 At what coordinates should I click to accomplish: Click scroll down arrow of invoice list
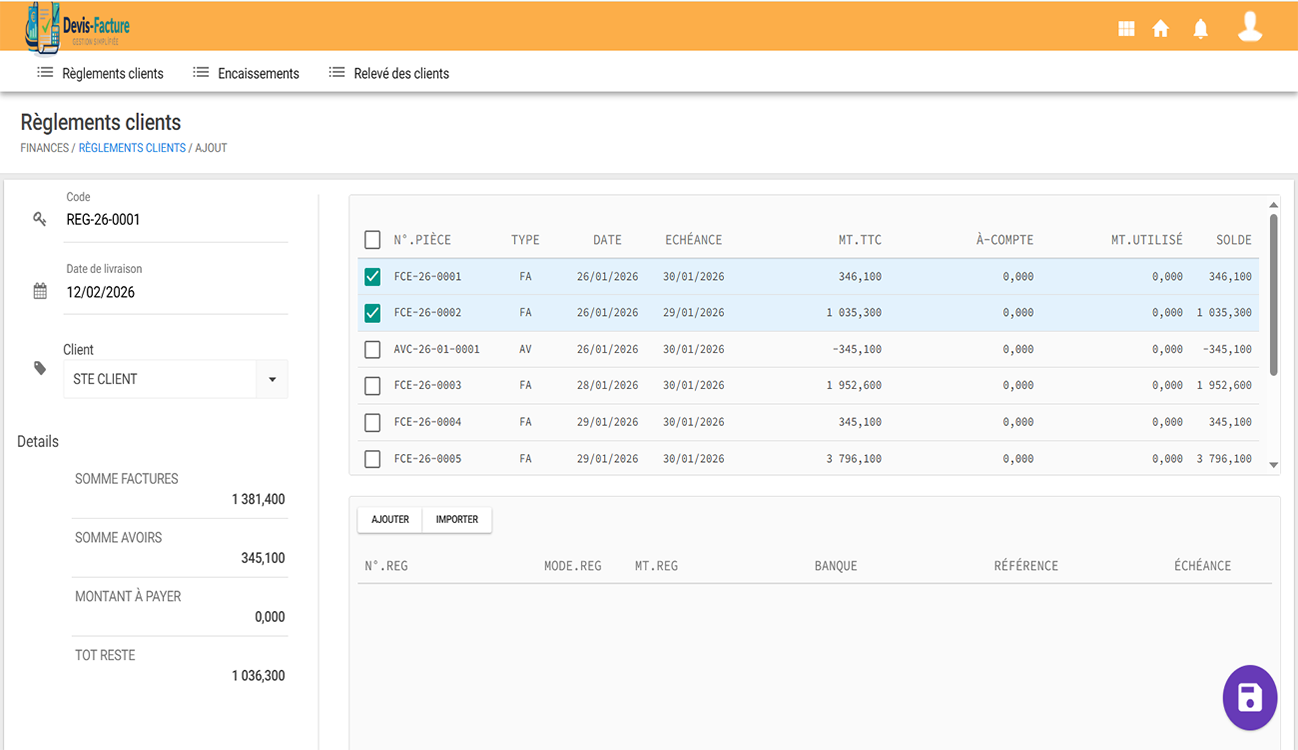coord(1273,465)
